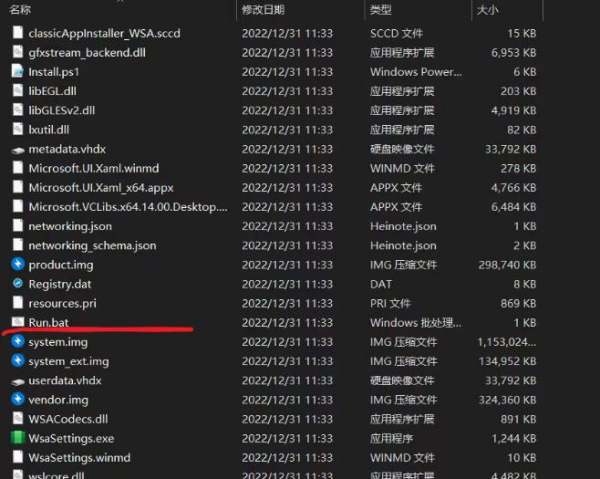Click the Windows 批处理 type of Run.bat
Image resolution: width=600 pixels, height=479 pixels.
pos(416,323)
